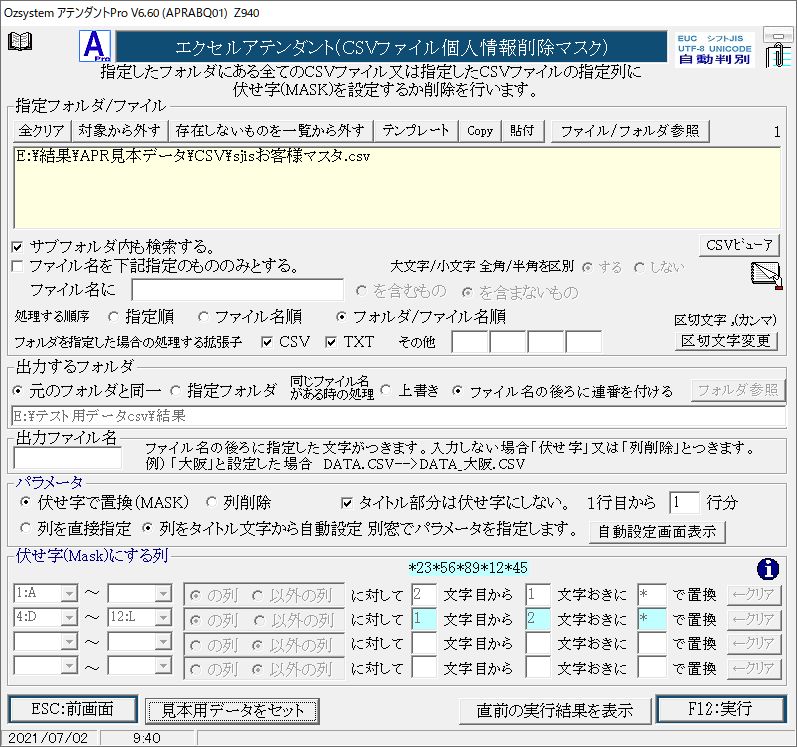
Task: Click 見本用データをセット button
Action: tap(232, 710)
